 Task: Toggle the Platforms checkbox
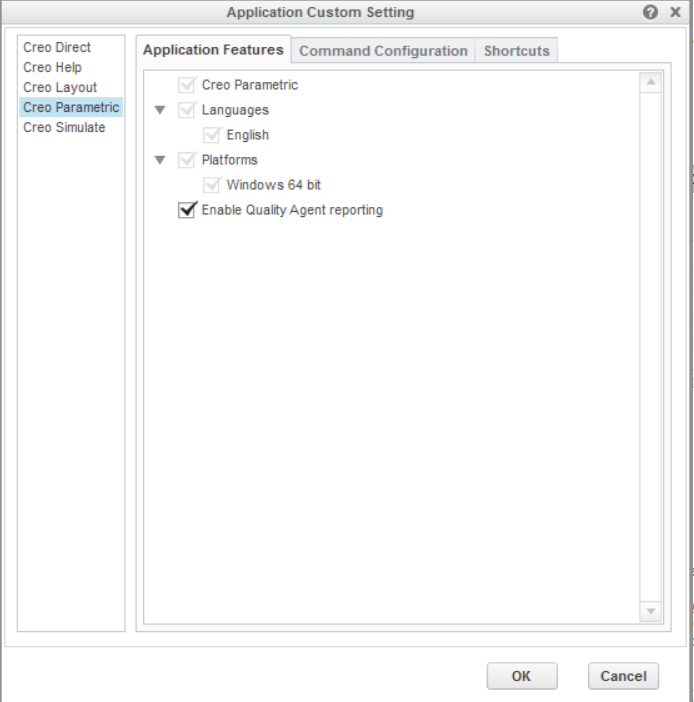coord(186,160)
